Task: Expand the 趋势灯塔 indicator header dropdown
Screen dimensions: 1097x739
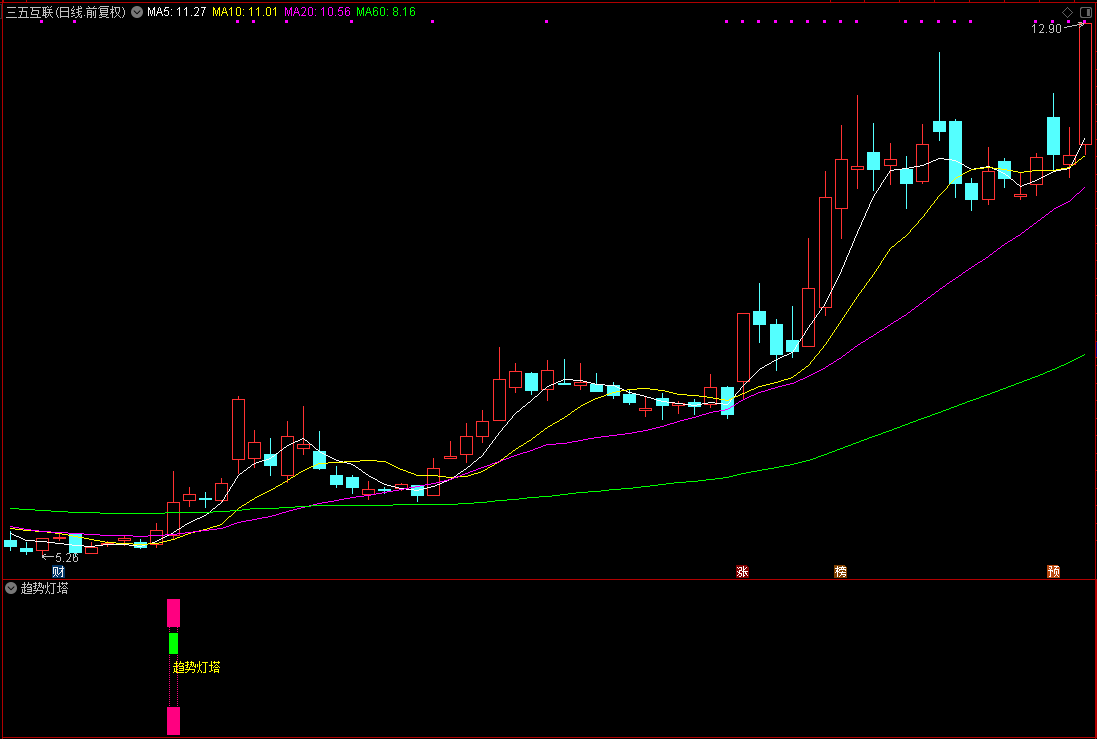Action: [11, 588]
